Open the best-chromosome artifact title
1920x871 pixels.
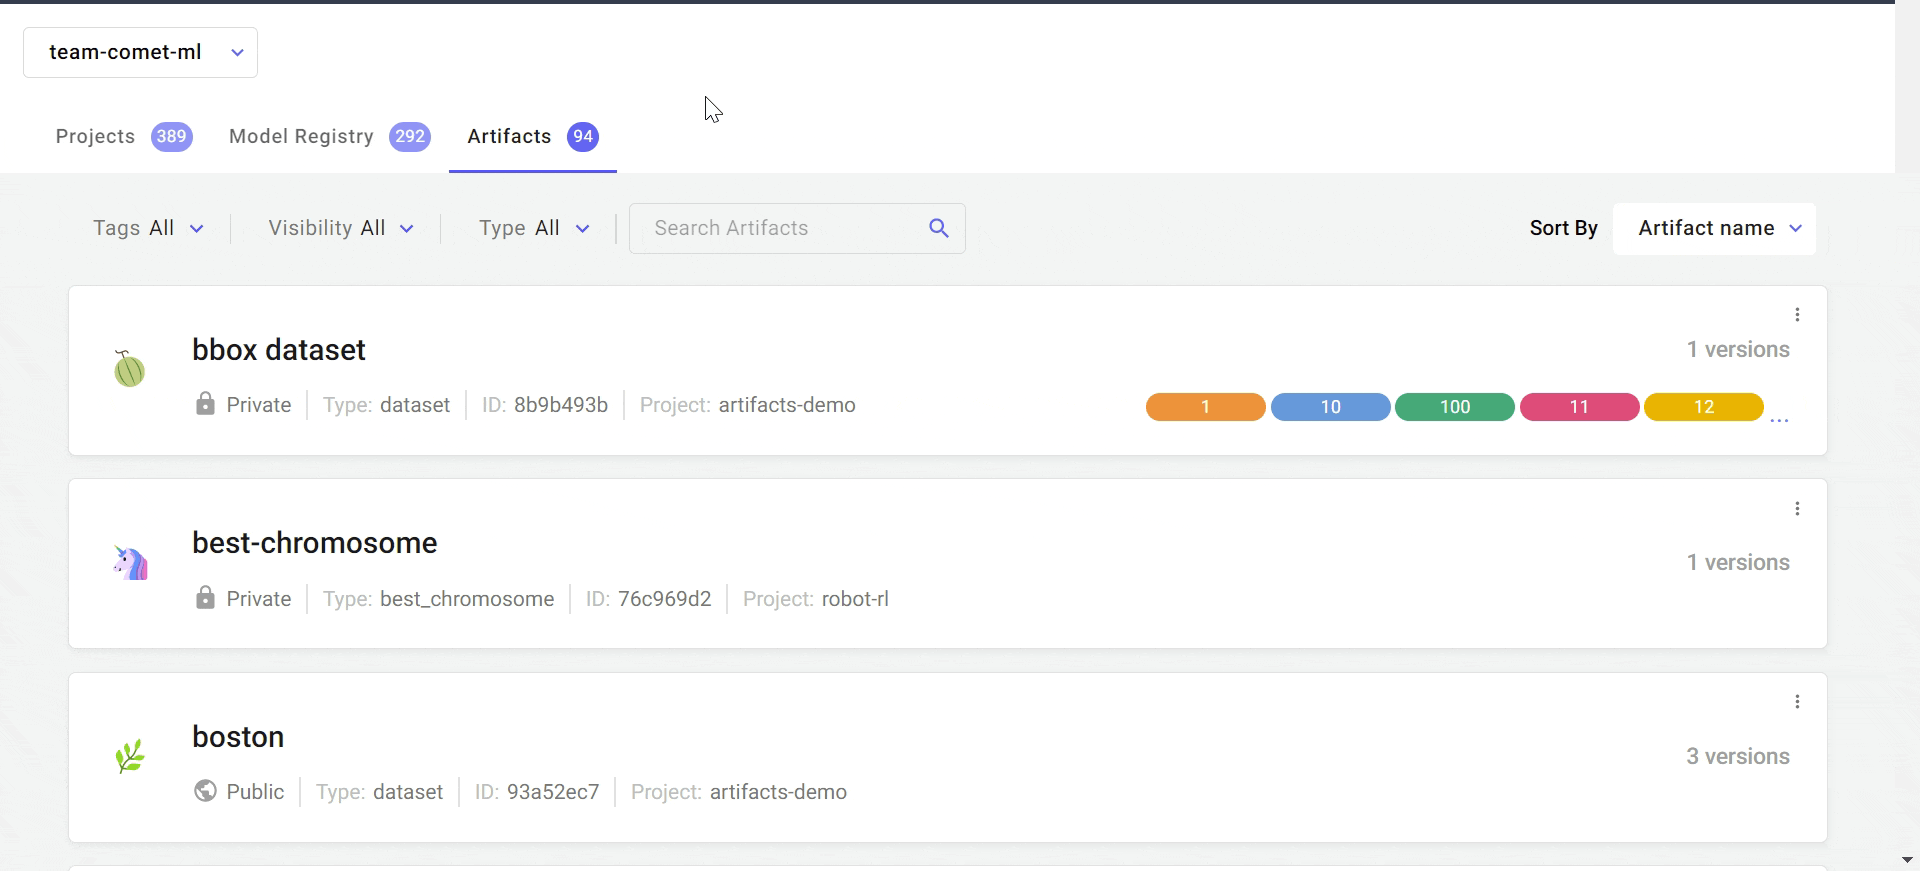(x=314, y=543)
